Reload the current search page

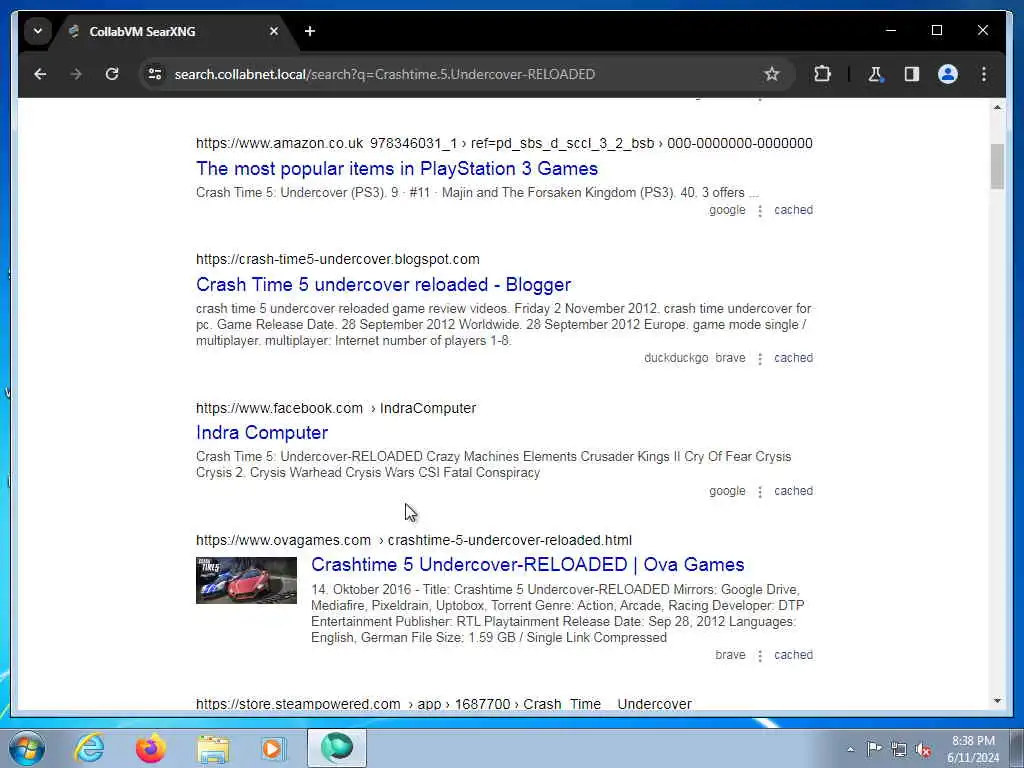point(112,74)
